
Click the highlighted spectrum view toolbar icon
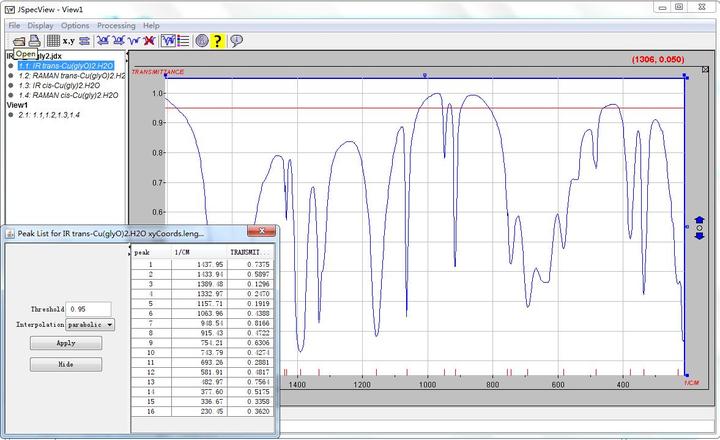(x=168, y=41)
